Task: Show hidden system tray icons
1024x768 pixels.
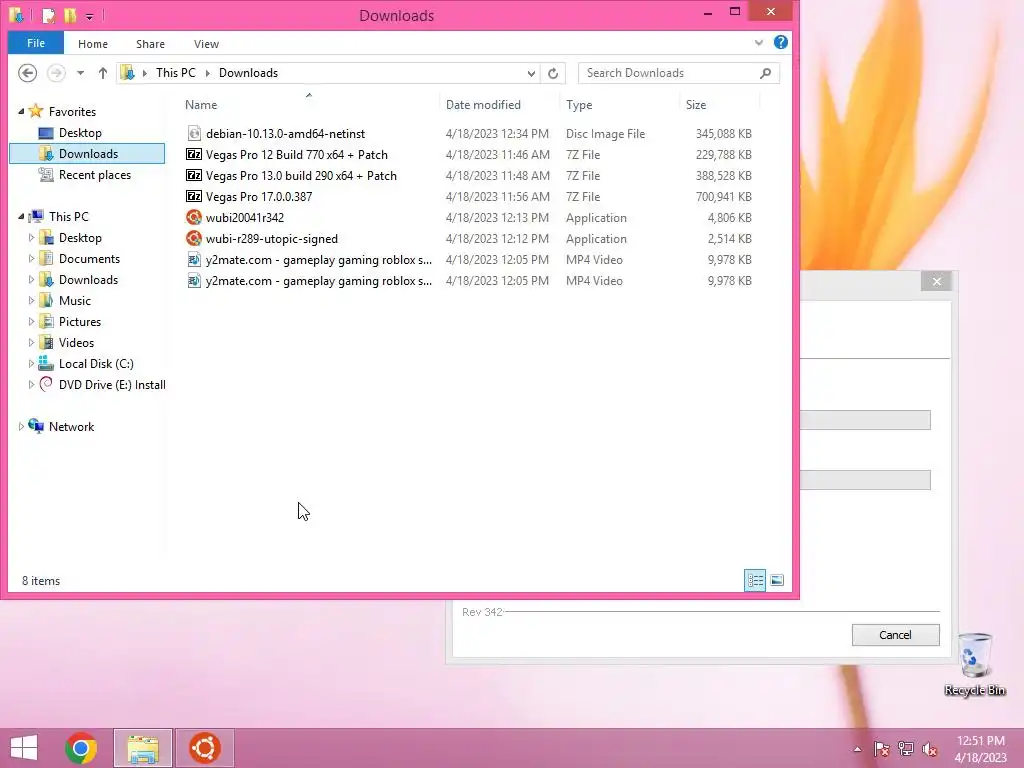Action: click(857, 749)
